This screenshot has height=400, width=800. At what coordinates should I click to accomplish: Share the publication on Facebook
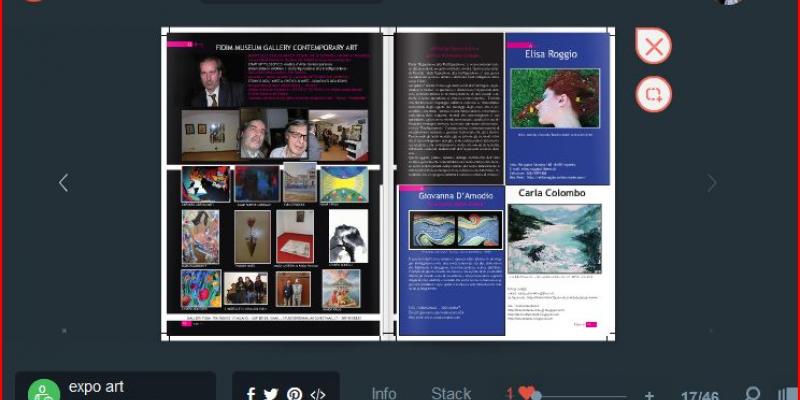pos(251,393)
